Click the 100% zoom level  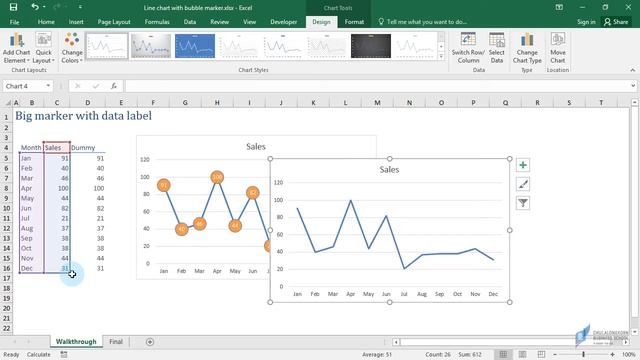(x=629, y=355)
